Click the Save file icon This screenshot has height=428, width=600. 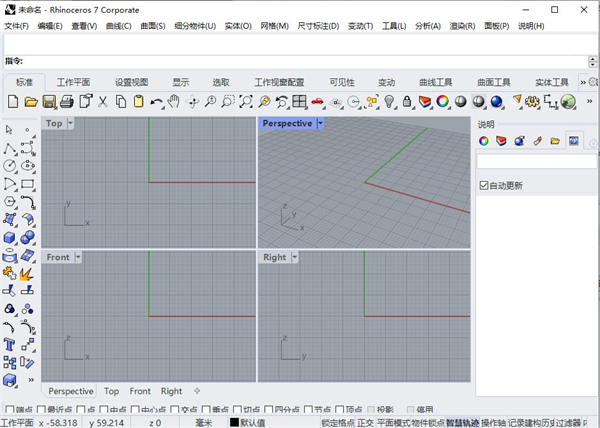48,101
